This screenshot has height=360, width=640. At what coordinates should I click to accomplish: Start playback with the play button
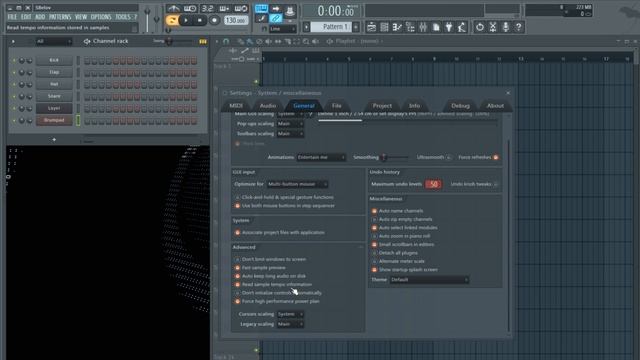click(x=186, y=20)
